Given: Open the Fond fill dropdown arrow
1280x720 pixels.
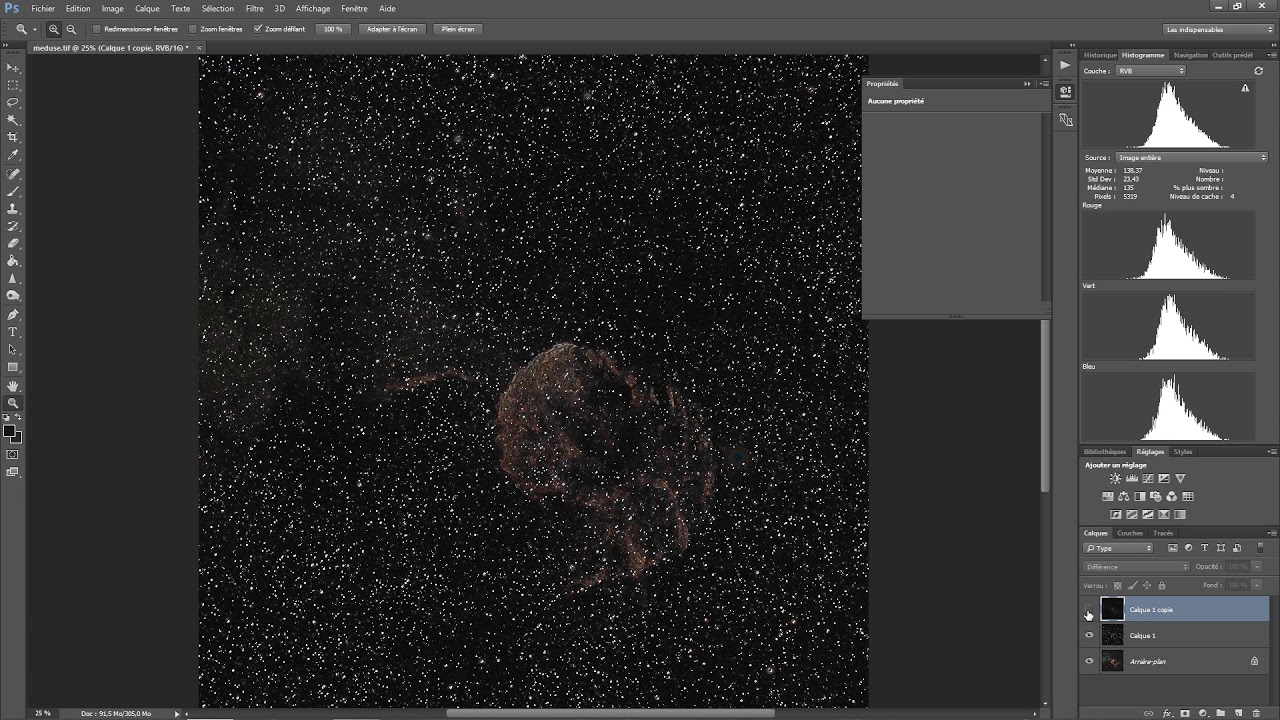Looking at the screenshot, I should coord(1257,585).
